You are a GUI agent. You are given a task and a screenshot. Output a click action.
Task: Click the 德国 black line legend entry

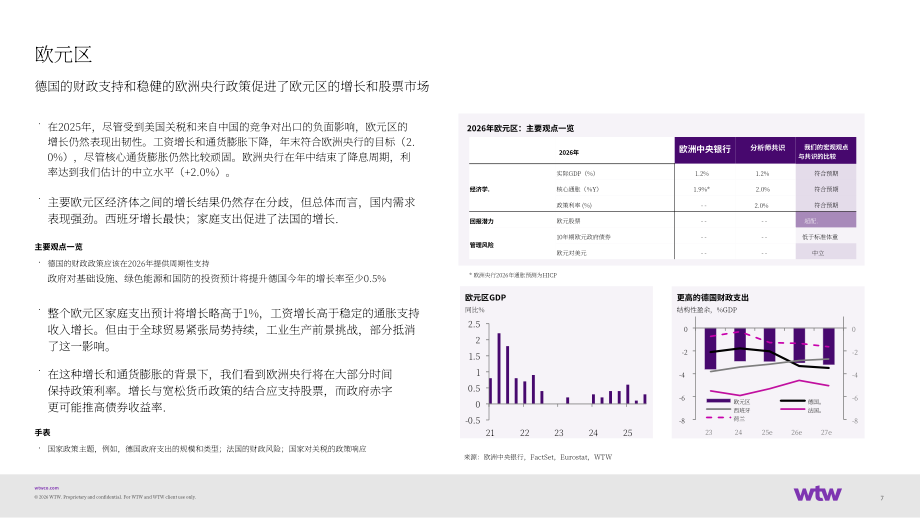(800, 402)
